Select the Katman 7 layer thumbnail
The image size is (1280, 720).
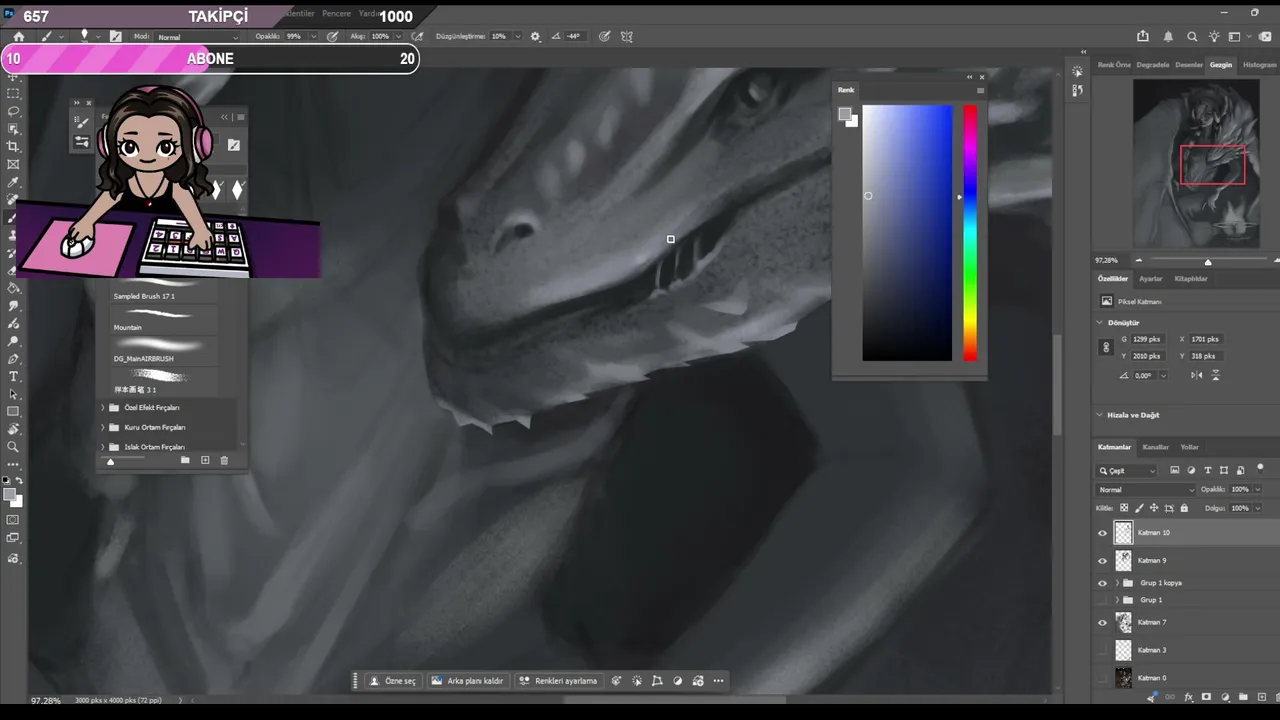click(x=1123, y=622)
